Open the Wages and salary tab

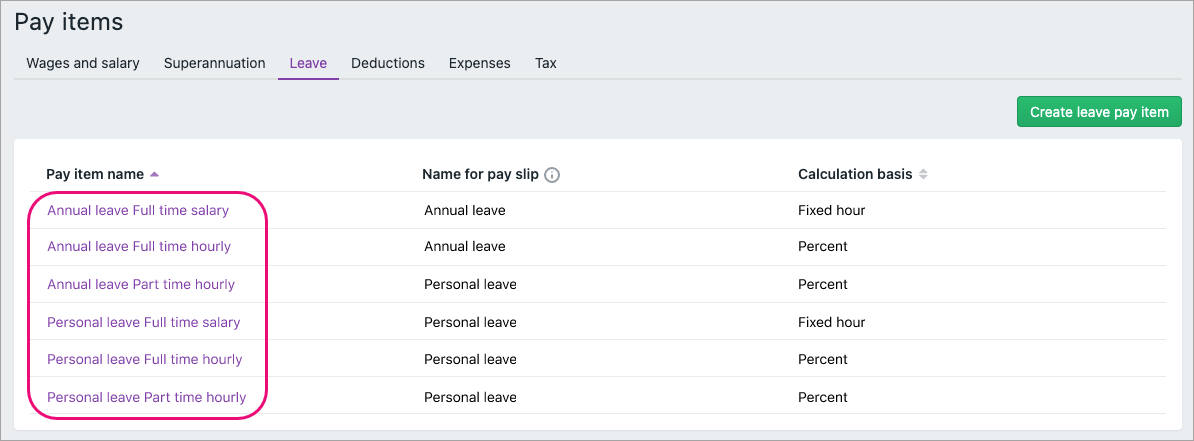(x=83, y=63)
